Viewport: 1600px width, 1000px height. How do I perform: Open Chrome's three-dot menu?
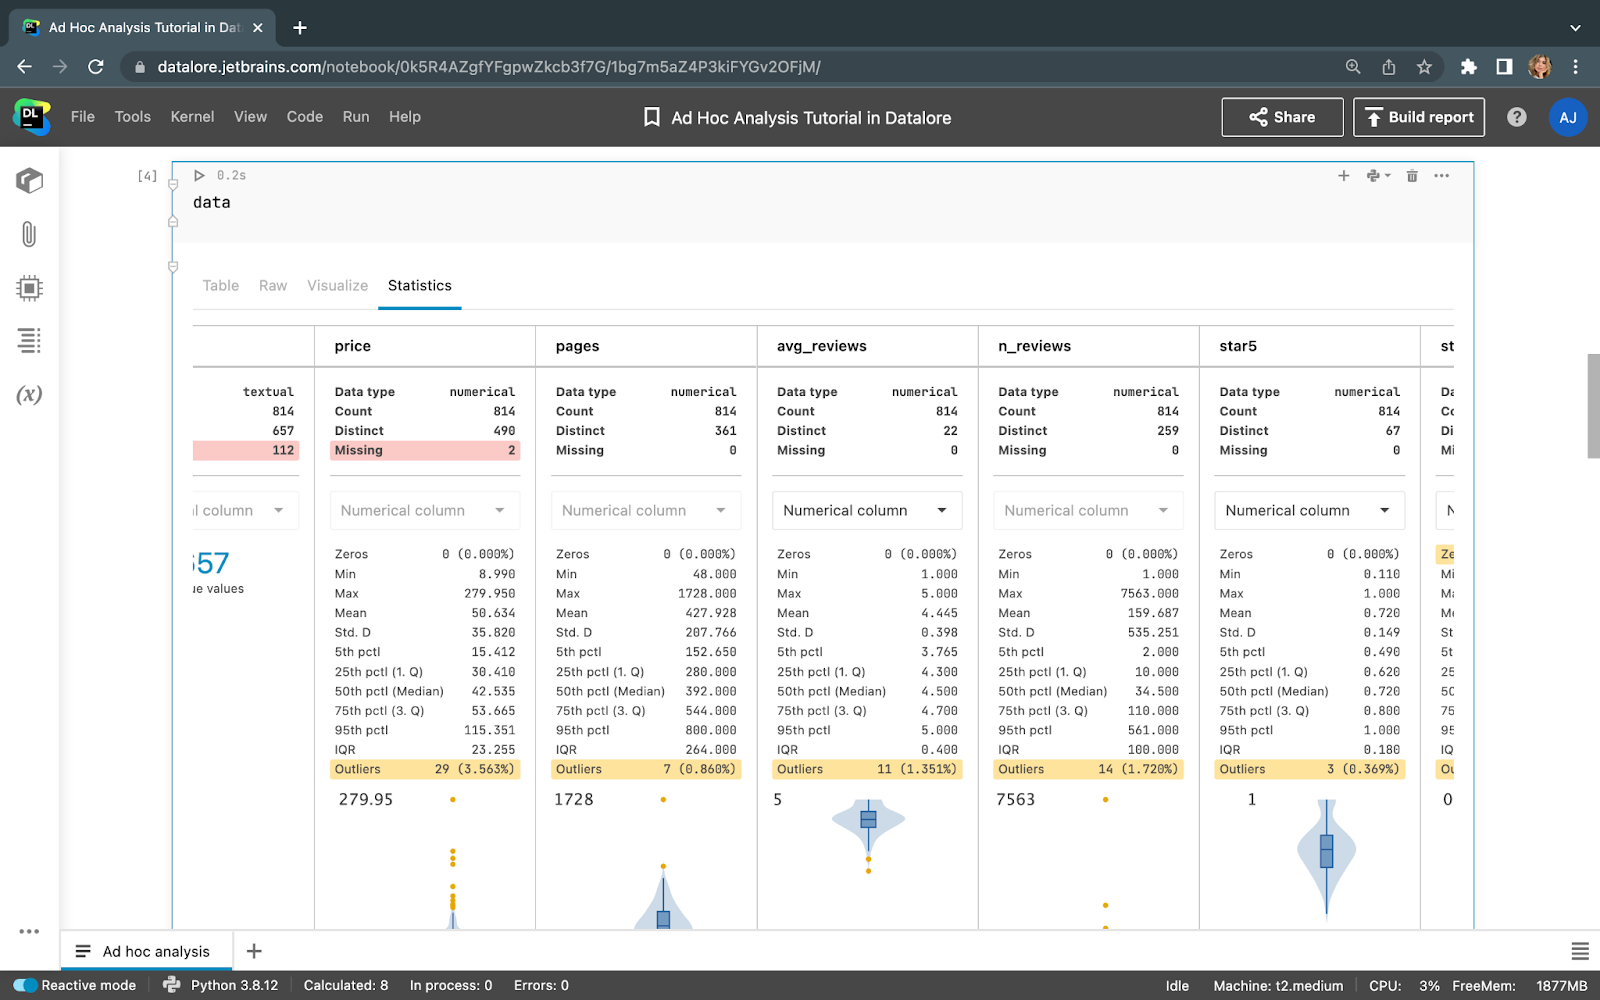tap(1575, 67)
